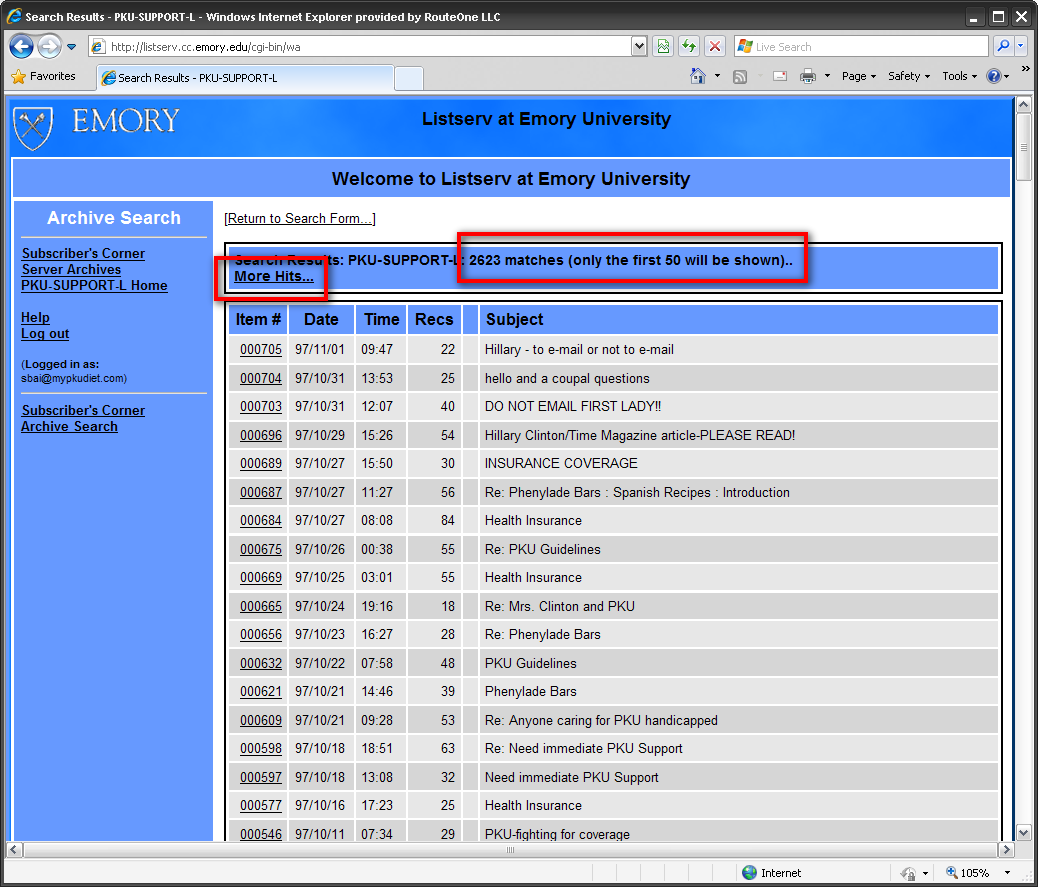
Task: Click the horizontal scrollbar right arrow
Action: 1006,849
